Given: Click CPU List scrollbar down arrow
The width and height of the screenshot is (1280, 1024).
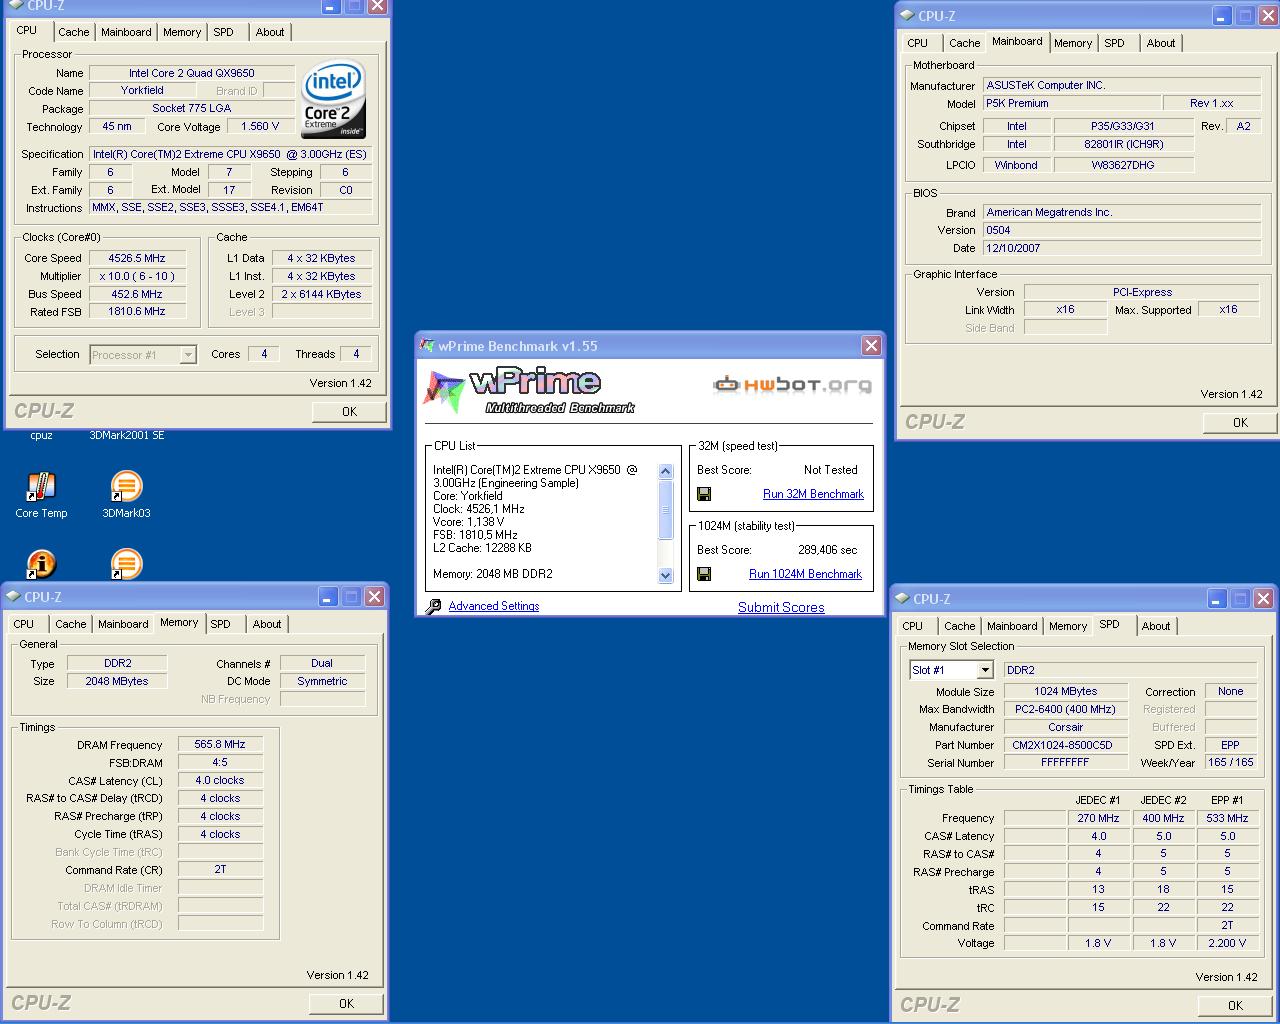Looking at the screenshot, I should (x=666, y=575).
